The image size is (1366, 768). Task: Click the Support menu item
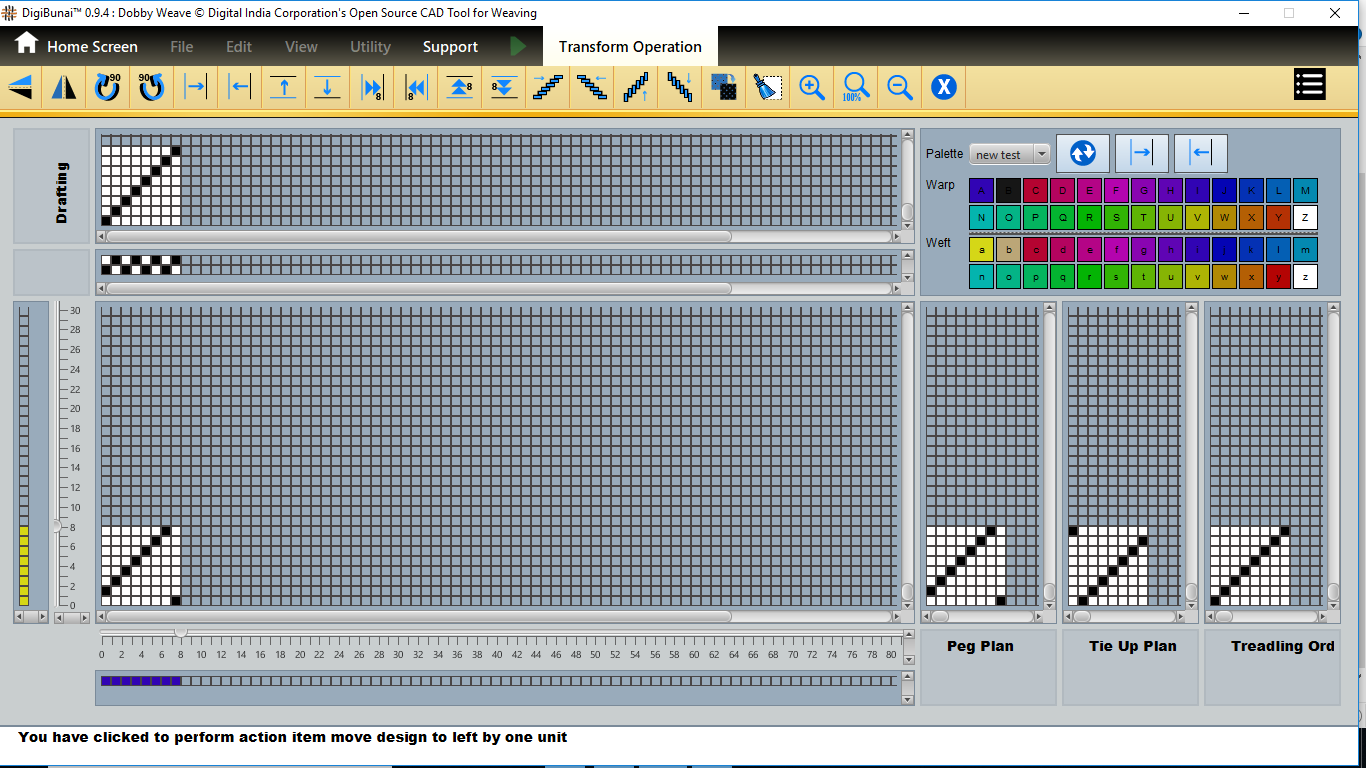point(450,47)
